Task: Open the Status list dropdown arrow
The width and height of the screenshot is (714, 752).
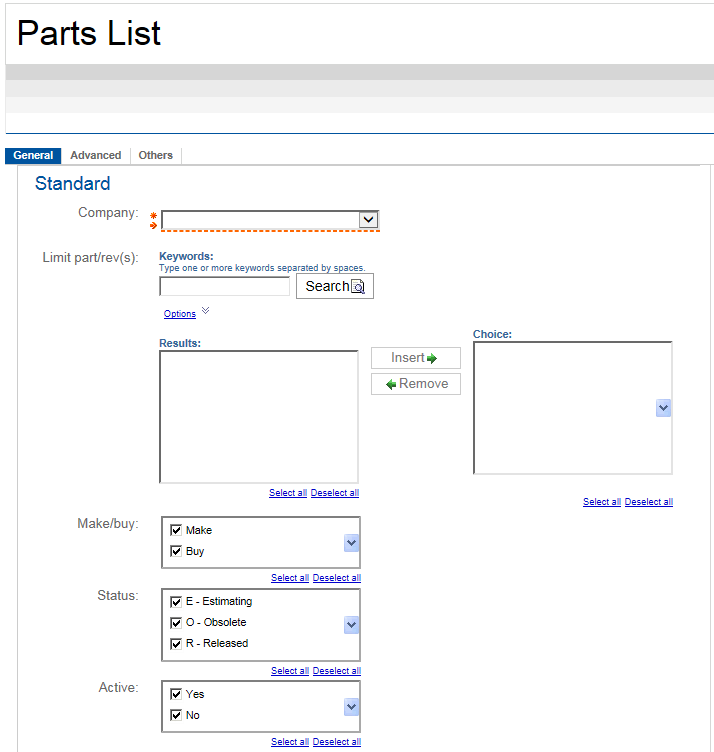Action: (x=351, y=624)
